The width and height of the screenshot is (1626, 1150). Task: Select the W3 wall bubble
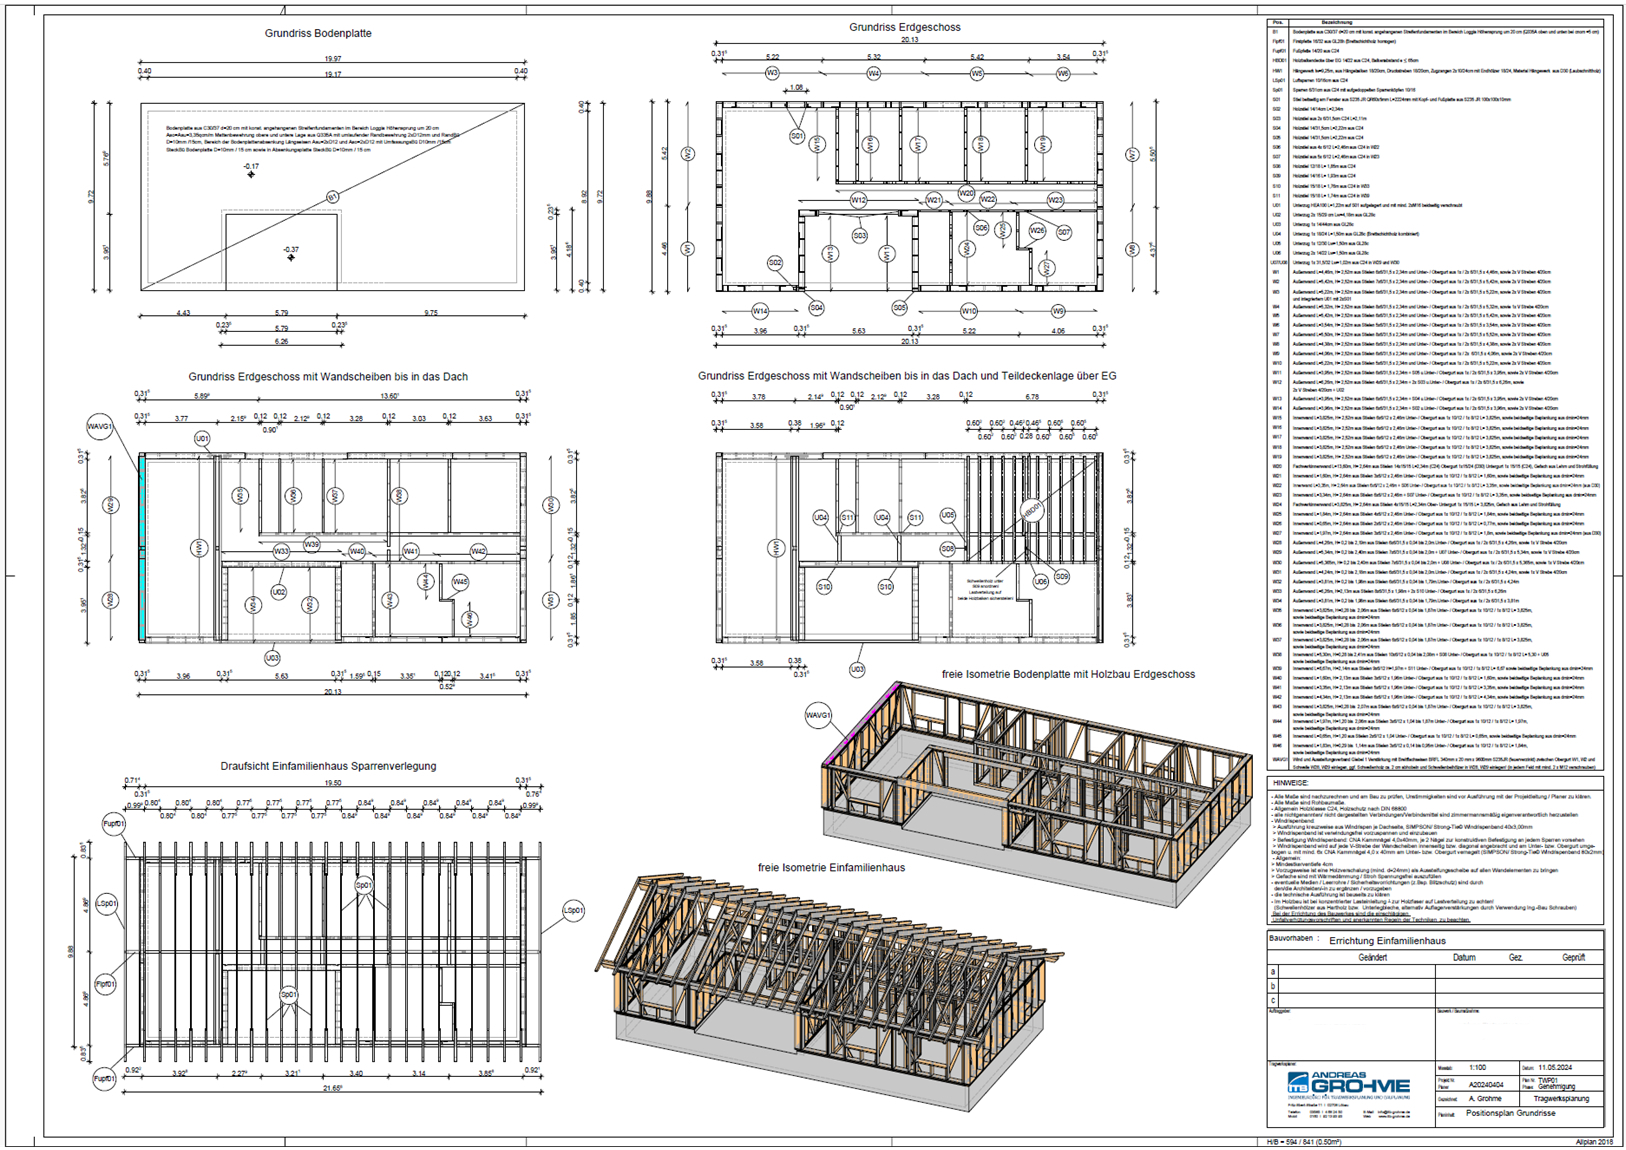click(x=772, y=73)
